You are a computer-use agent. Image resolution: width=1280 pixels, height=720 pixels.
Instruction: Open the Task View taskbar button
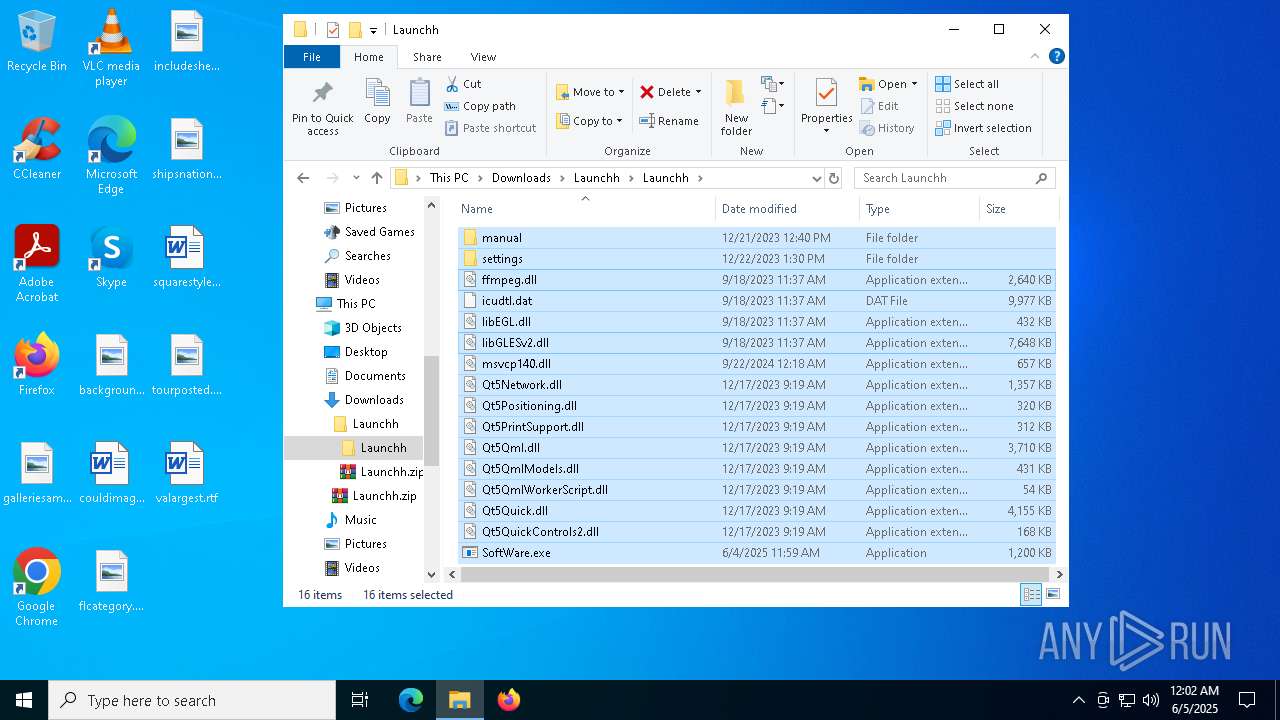coord(360,700)
